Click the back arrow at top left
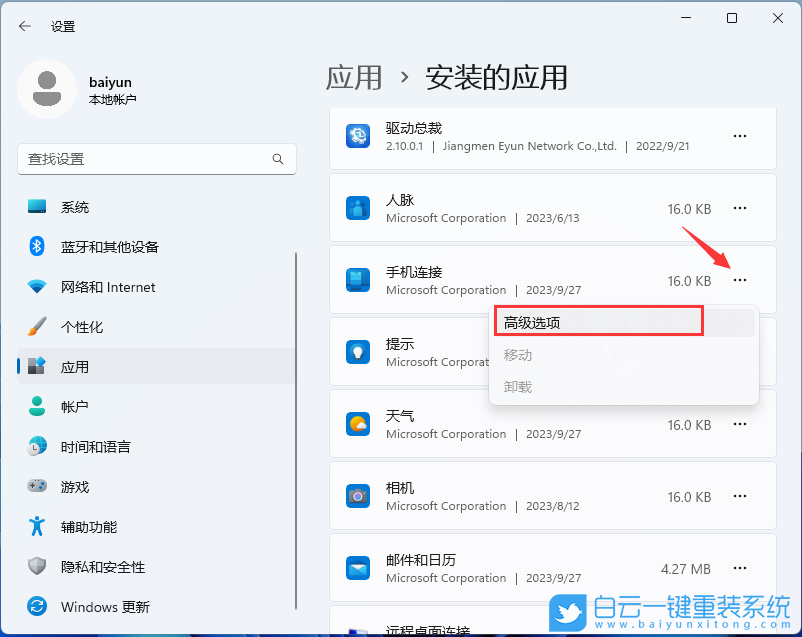Image resolution: width=802 pixels, height=637 pixels. 23,27
